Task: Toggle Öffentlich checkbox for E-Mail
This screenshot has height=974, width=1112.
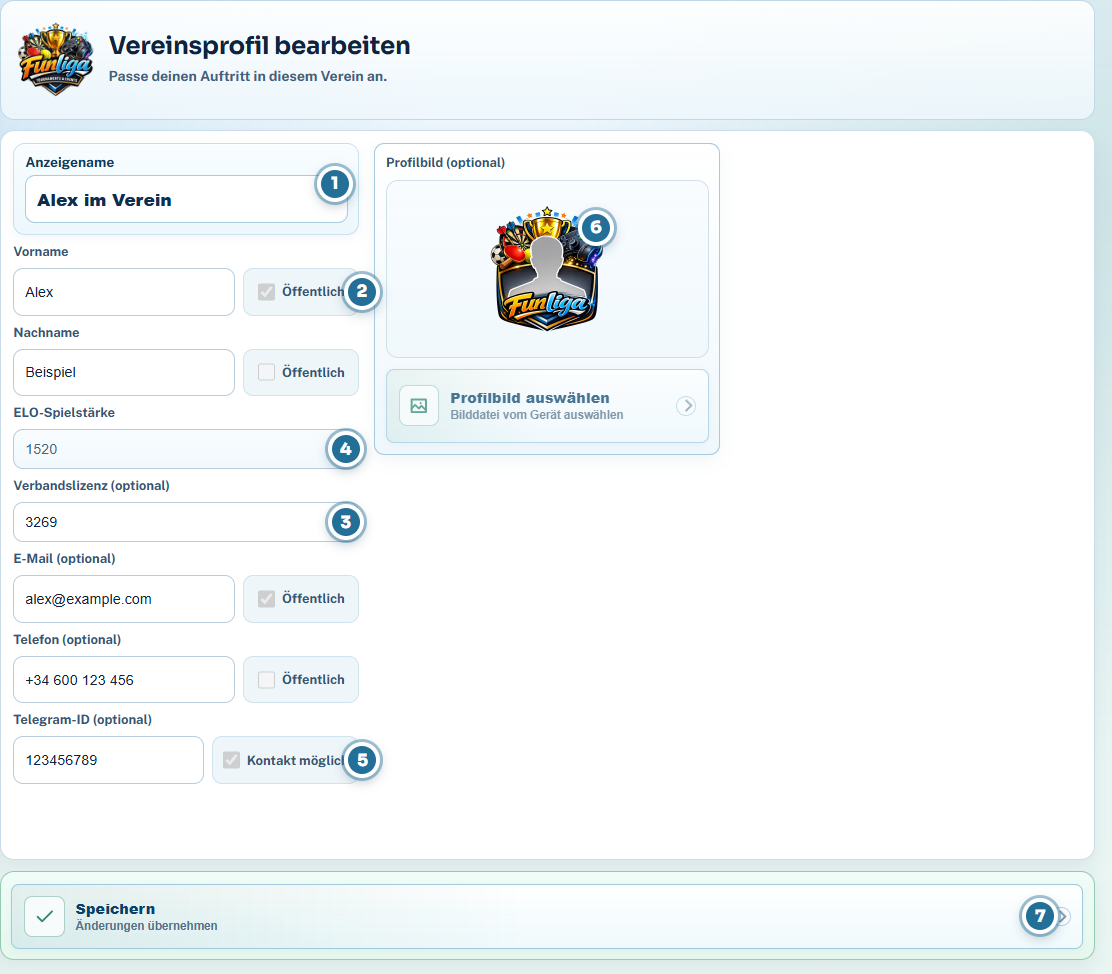Action: coord(267,599)
